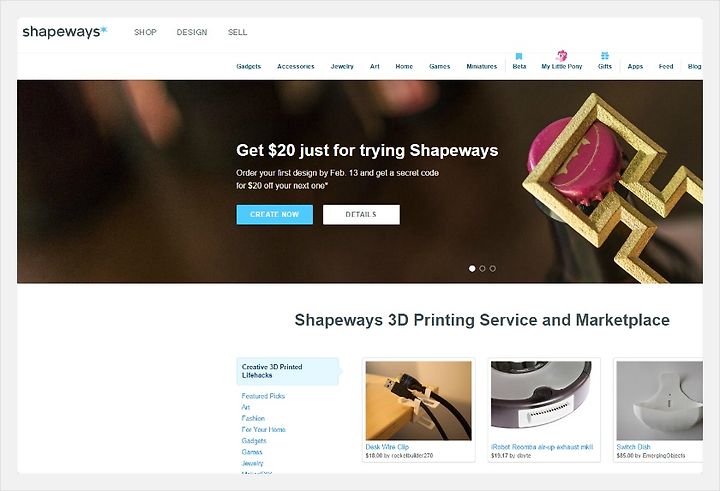The image size is (720, 491).
Task: Open the Beta bookmark icon
Action: point(519,56)
